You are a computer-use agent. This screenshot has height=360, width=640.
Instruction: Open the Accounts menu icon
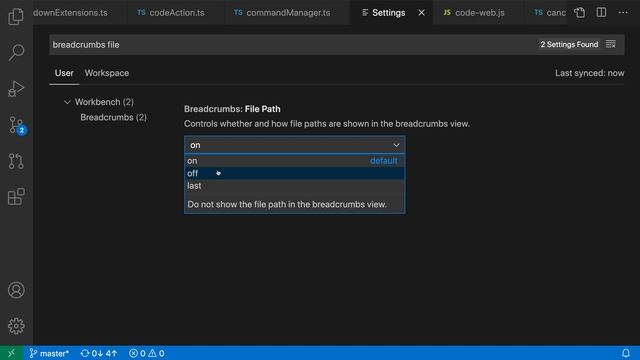click(16, 290)
